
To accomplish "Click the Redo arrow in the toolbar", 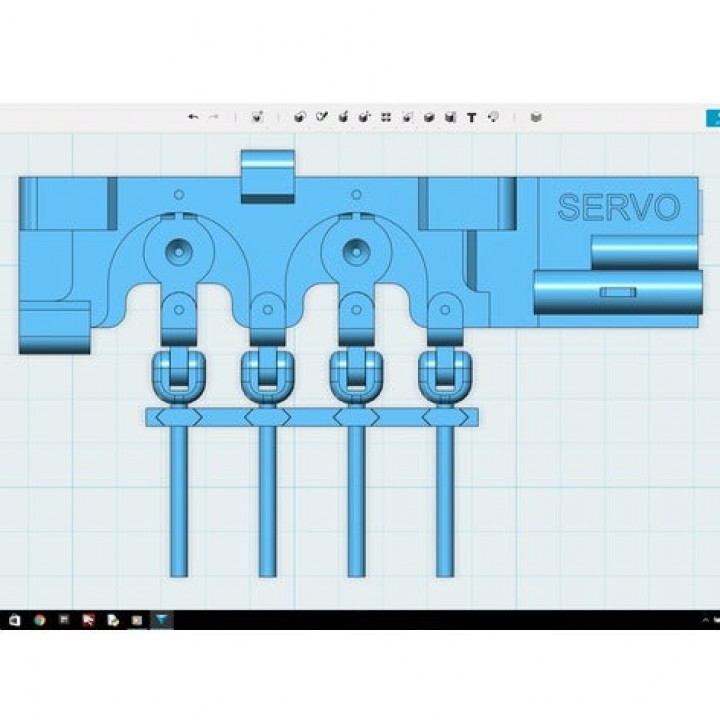I will (213, 117).
